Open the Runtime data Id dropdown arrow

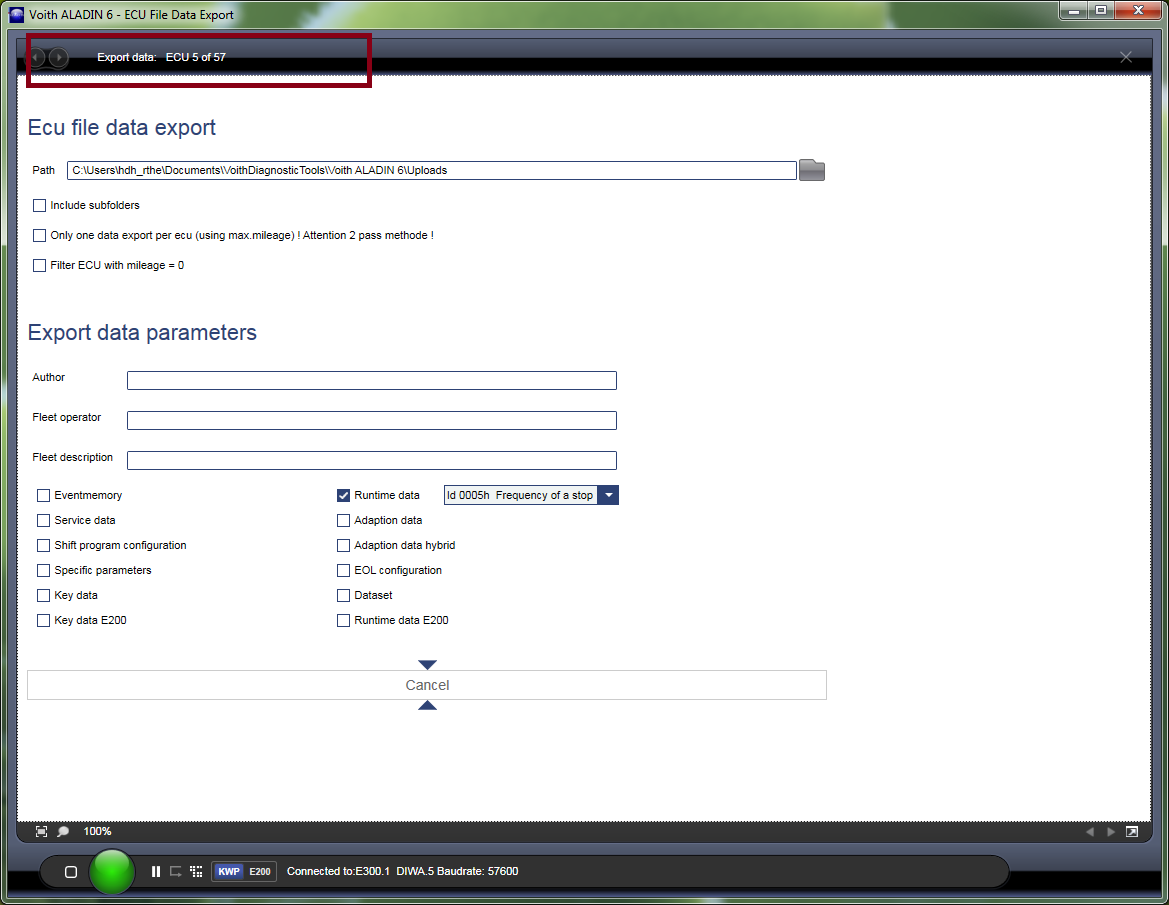(x=608, y=495)
